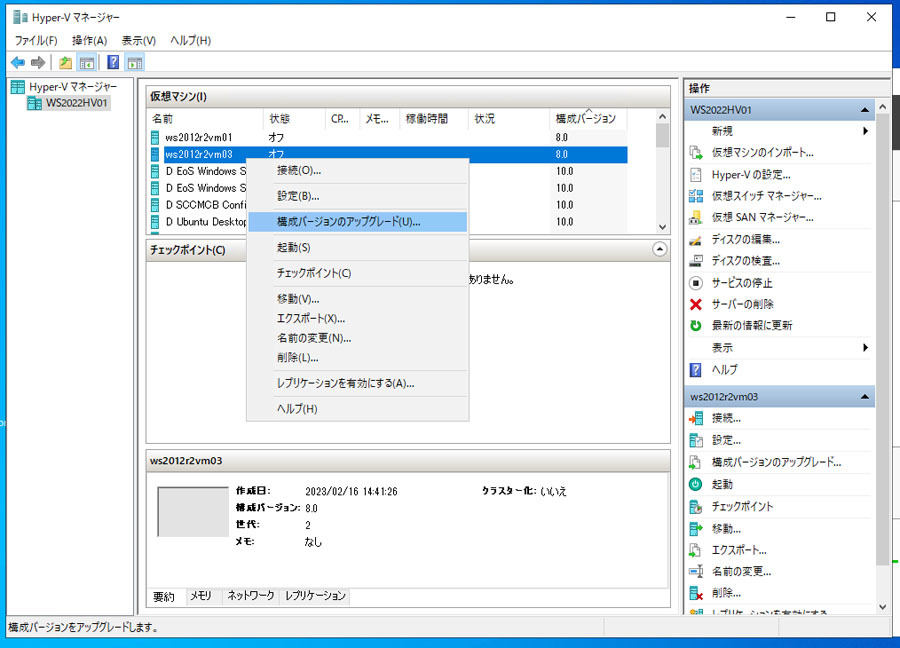Click the エクスポート icon in actions pane
This screenshot has height=648, width=900.
(x=696, y=550)
